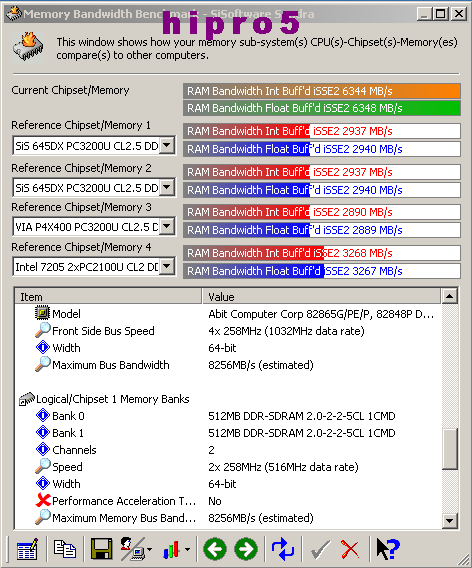The image size is (472, 568).
Task: Select the SiS 645DX combo under Reference 1
Action: [94, 146]
